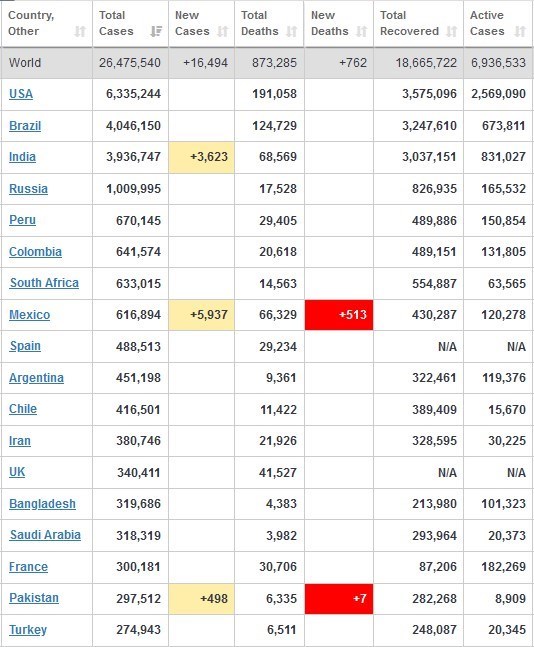The width and height of the screenshot is (534, 647).
Task: Click India's yellow +3,623 new cases cell
Action: tap(201, 157)
